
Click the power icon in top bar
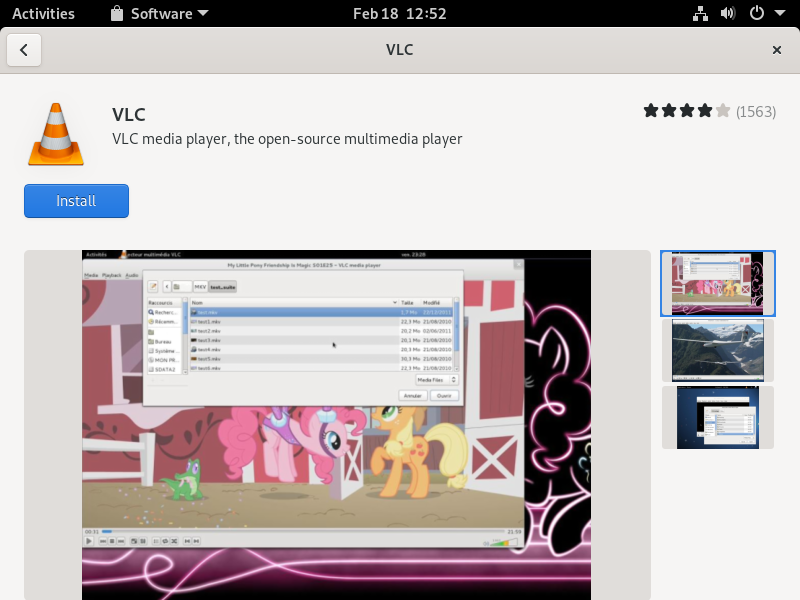[x=757, y=13]
